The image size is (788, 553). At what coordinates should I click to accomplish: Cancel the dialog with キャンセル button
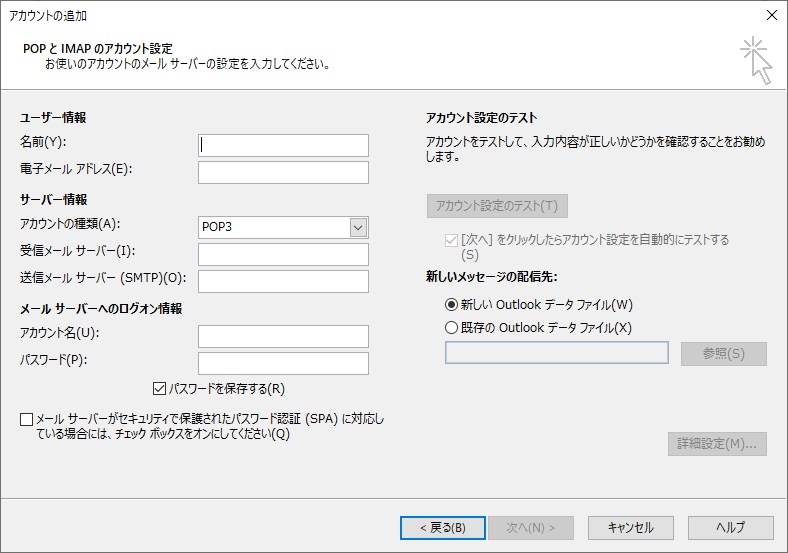coord(629,528)
